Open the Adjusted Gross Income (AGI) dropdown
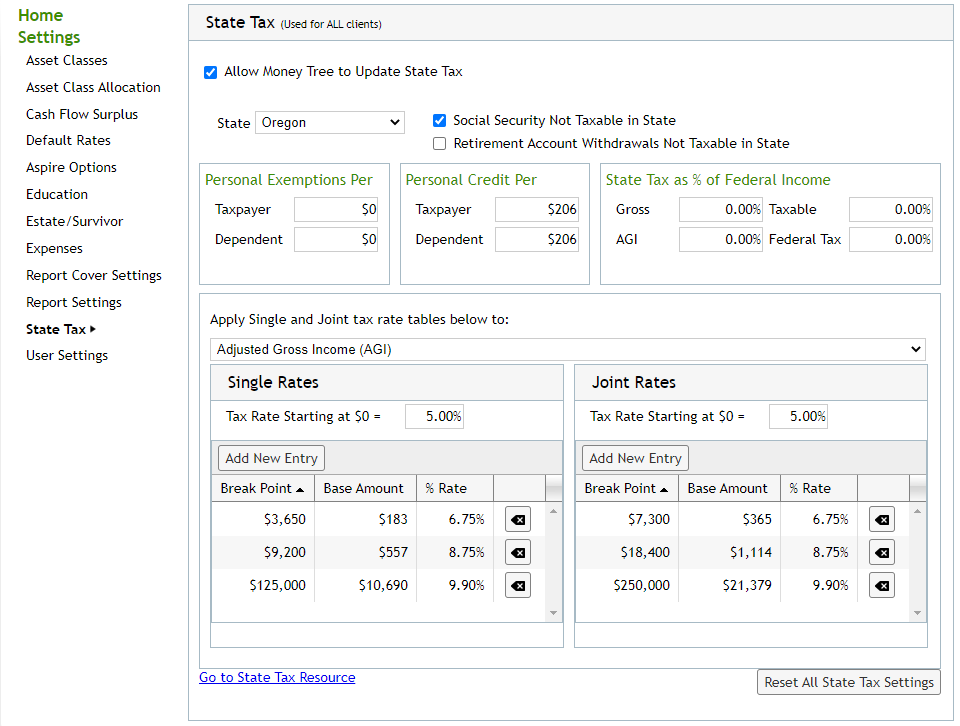 568,350
